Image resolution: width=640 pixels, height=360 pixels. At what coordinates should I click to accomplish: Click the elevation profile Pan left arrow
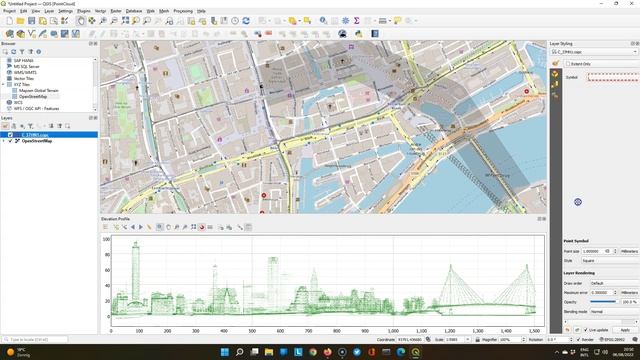(x=133, y=227)
